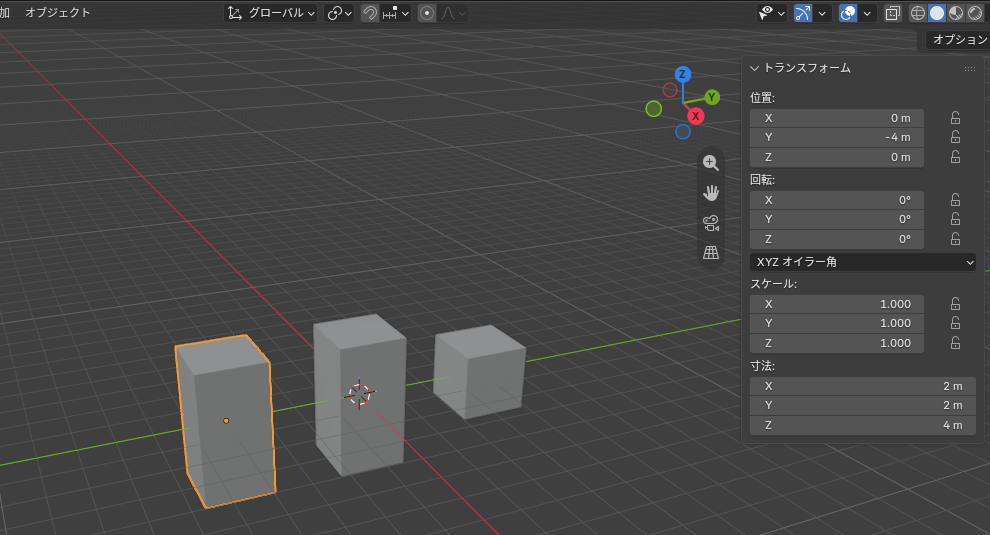The image size is (990, 535).
Task: Select the orange-outlined box object
Action: (x=227, y=421)
